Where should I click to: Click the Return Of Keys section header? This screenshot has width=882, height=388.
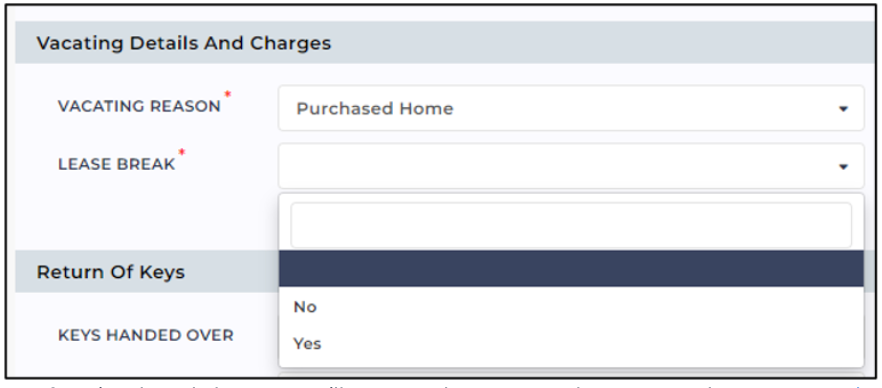pos(111,272)
